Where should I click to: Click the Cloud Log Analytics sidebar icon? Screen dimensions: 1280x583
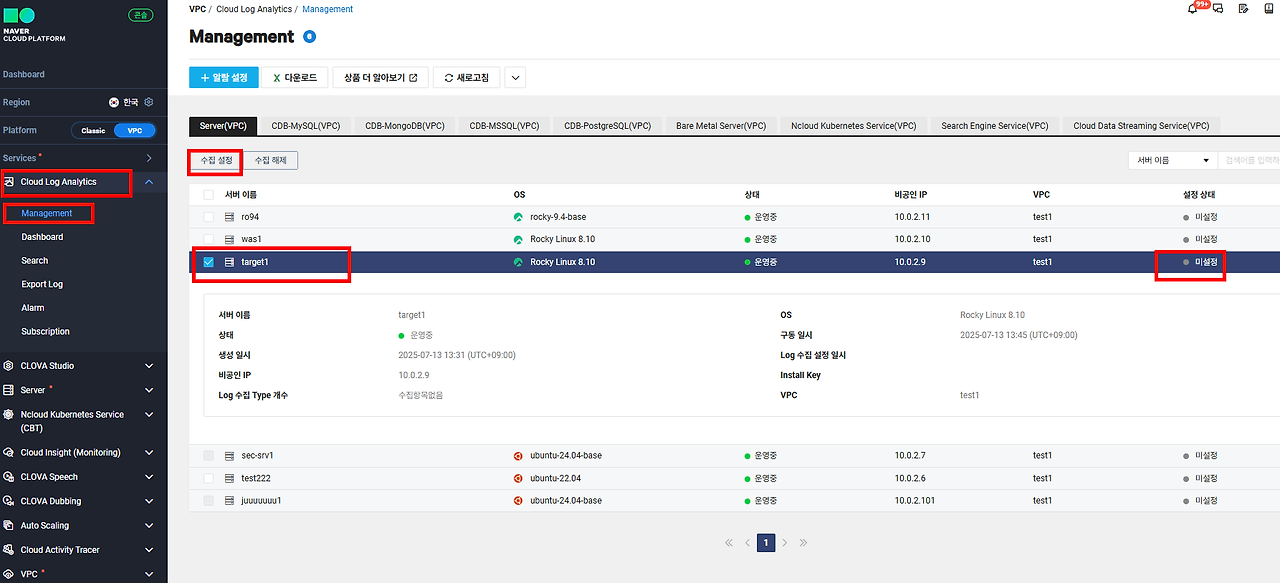[9, 182]
